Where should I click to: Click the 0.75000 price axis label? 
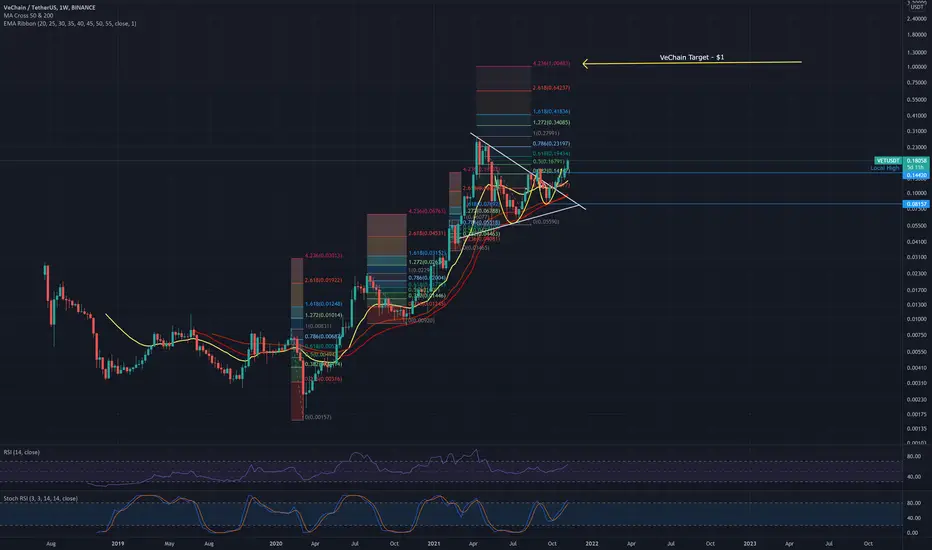pos(917,83)
